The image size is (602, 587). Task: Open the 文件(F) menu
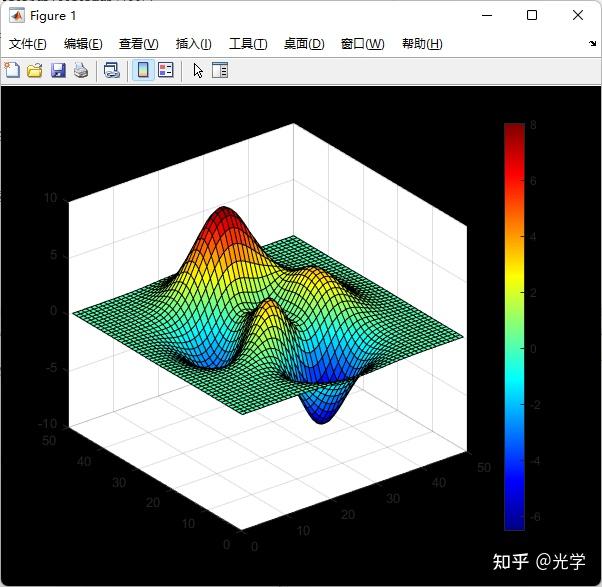(28, 44)
